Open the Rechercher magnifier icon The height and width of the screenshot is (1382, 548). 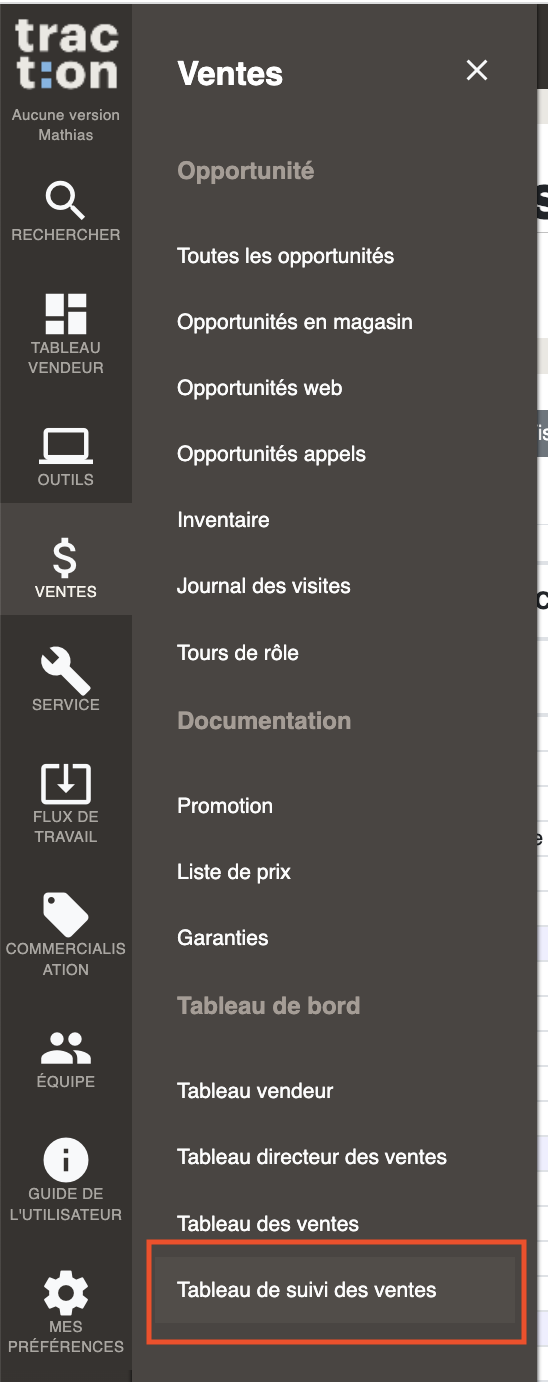(66, 202)
